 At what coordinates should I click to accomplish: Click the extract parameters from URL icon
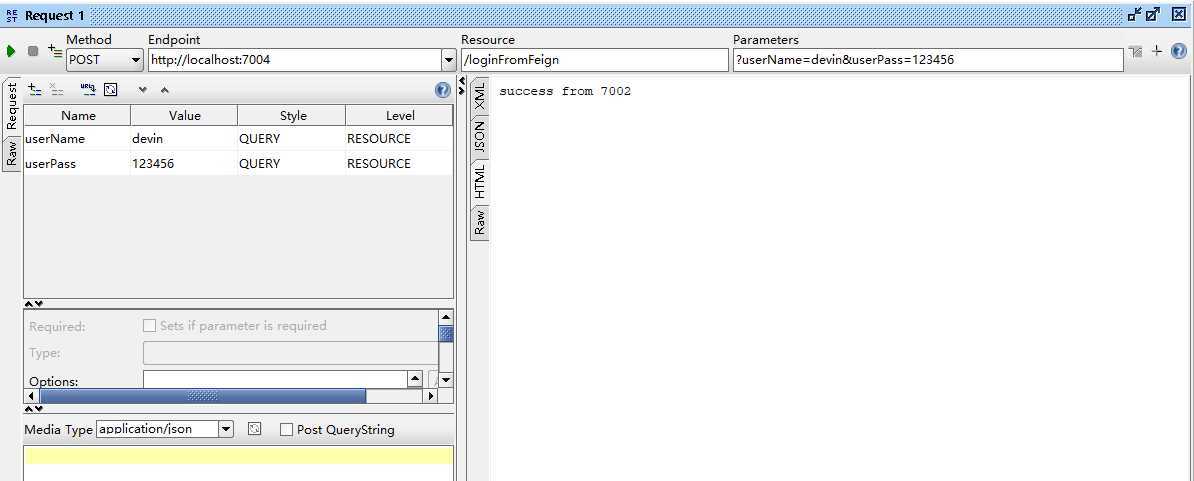coord(88,90)
